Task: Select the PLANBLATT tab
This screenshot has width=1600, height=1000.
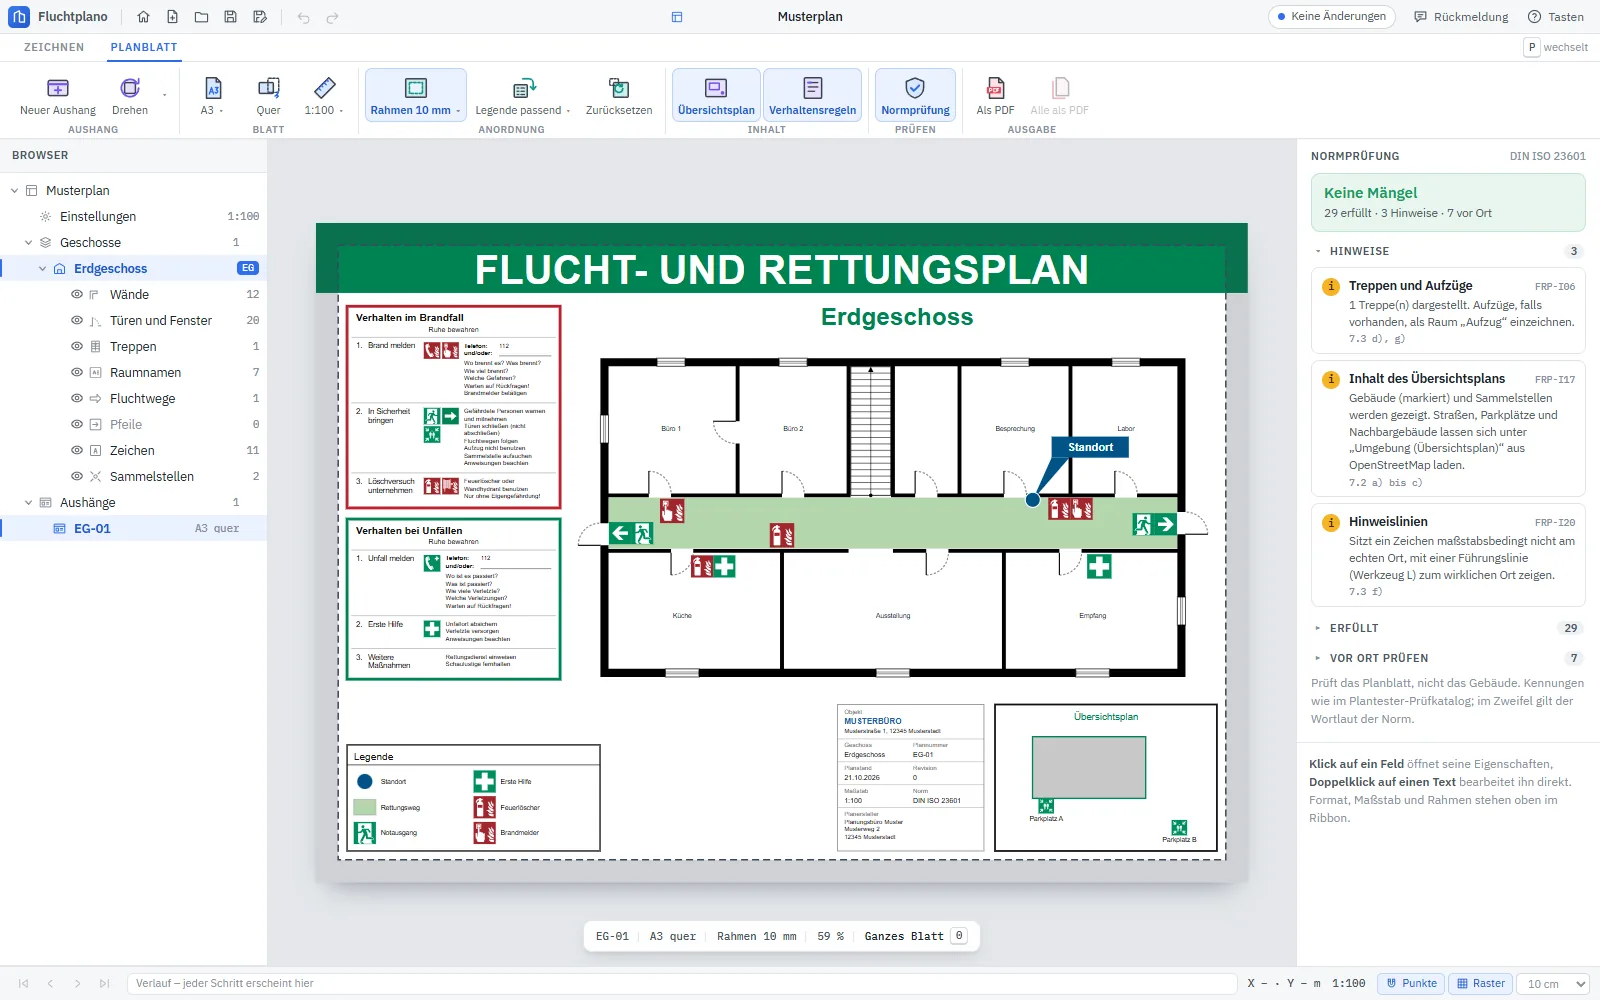Action: (144, 47)
